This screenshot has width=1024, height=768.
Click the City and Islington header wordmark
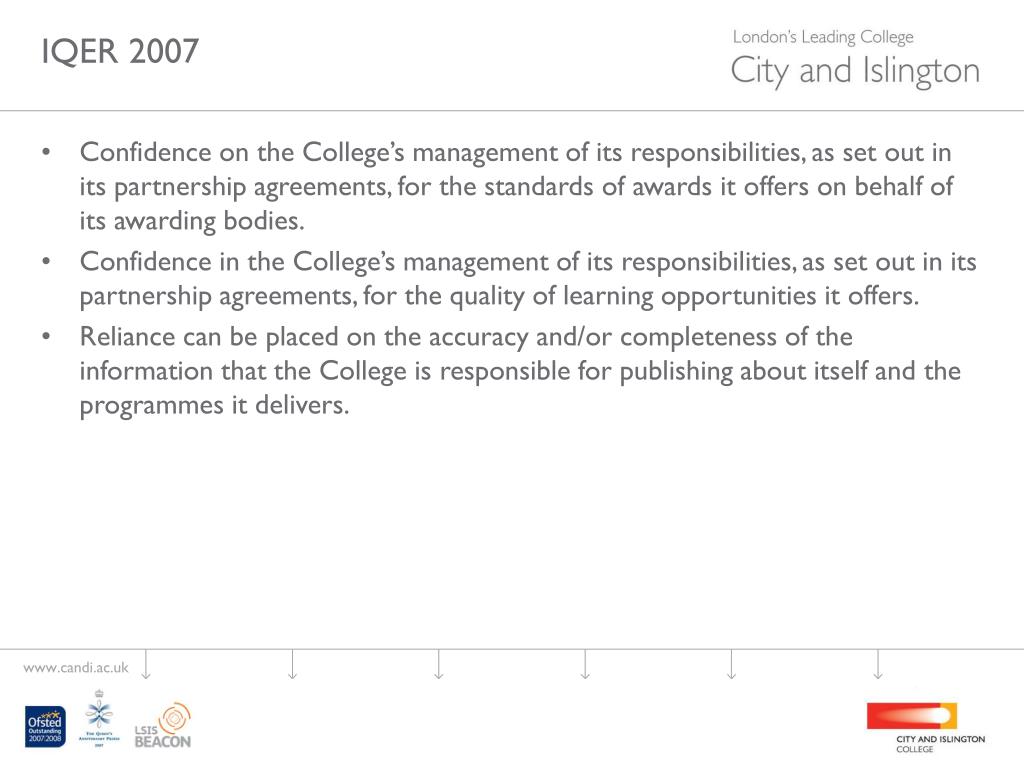pyautogui.click(x=855, y=71)
